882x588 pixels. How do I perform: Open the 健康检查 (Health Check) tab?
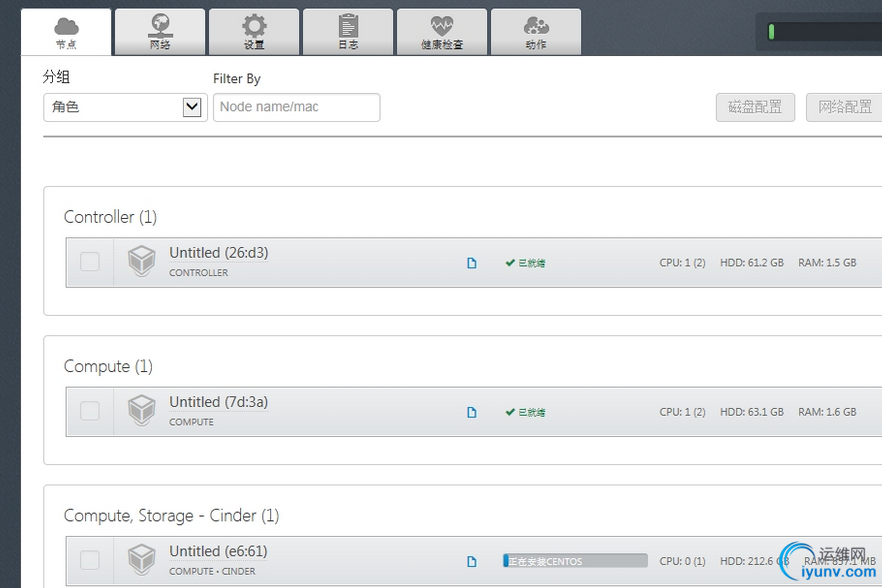pos(442,33)
